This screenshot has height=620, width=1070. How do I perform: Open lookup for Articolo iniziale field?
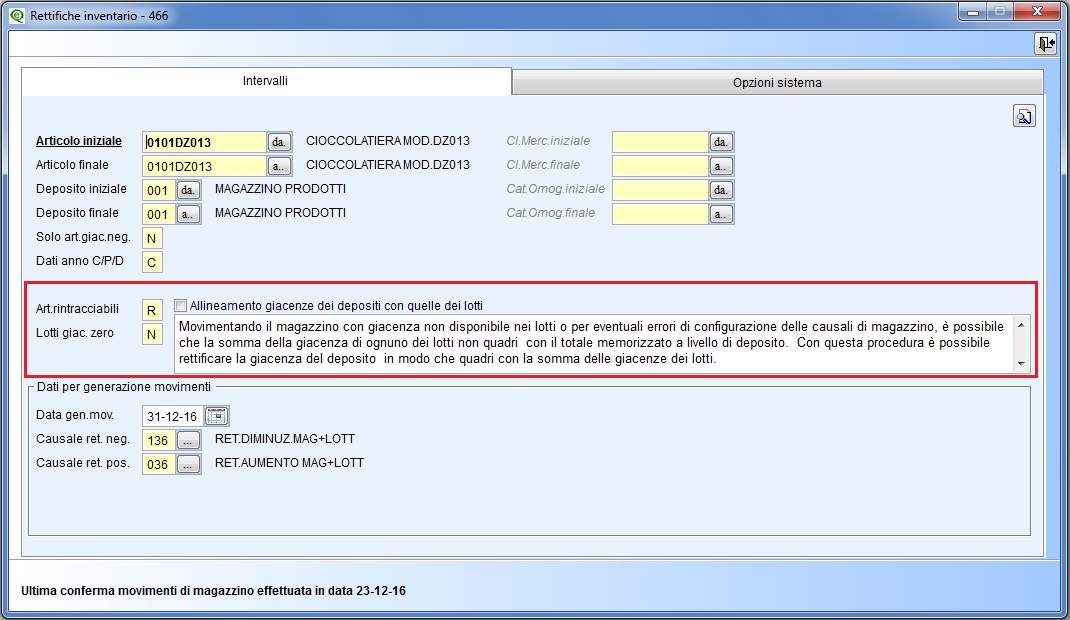point(280,142)
